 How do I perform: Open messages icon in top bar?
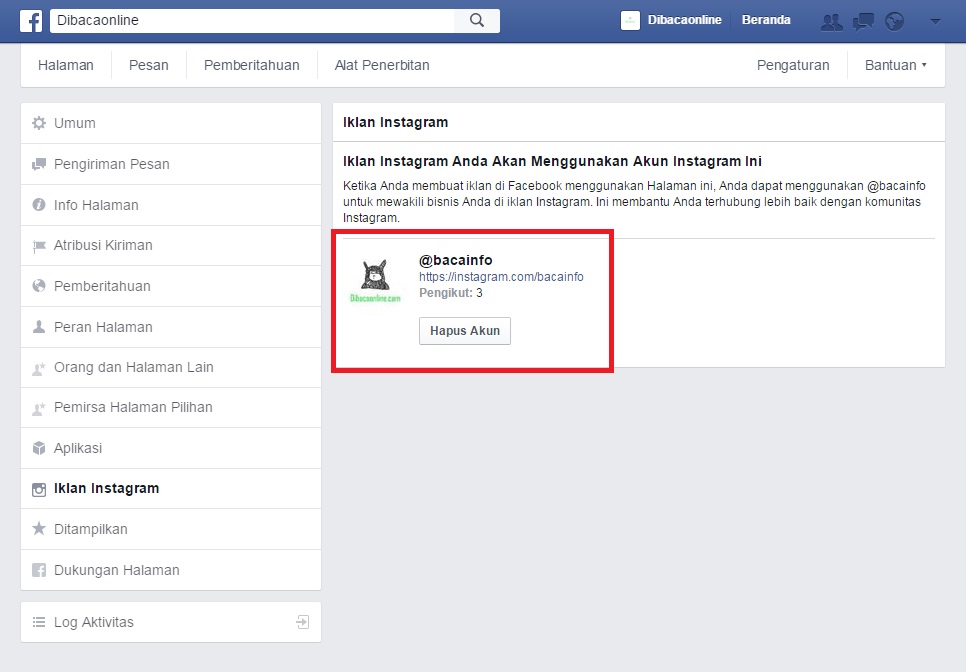(x=863, y=22)
